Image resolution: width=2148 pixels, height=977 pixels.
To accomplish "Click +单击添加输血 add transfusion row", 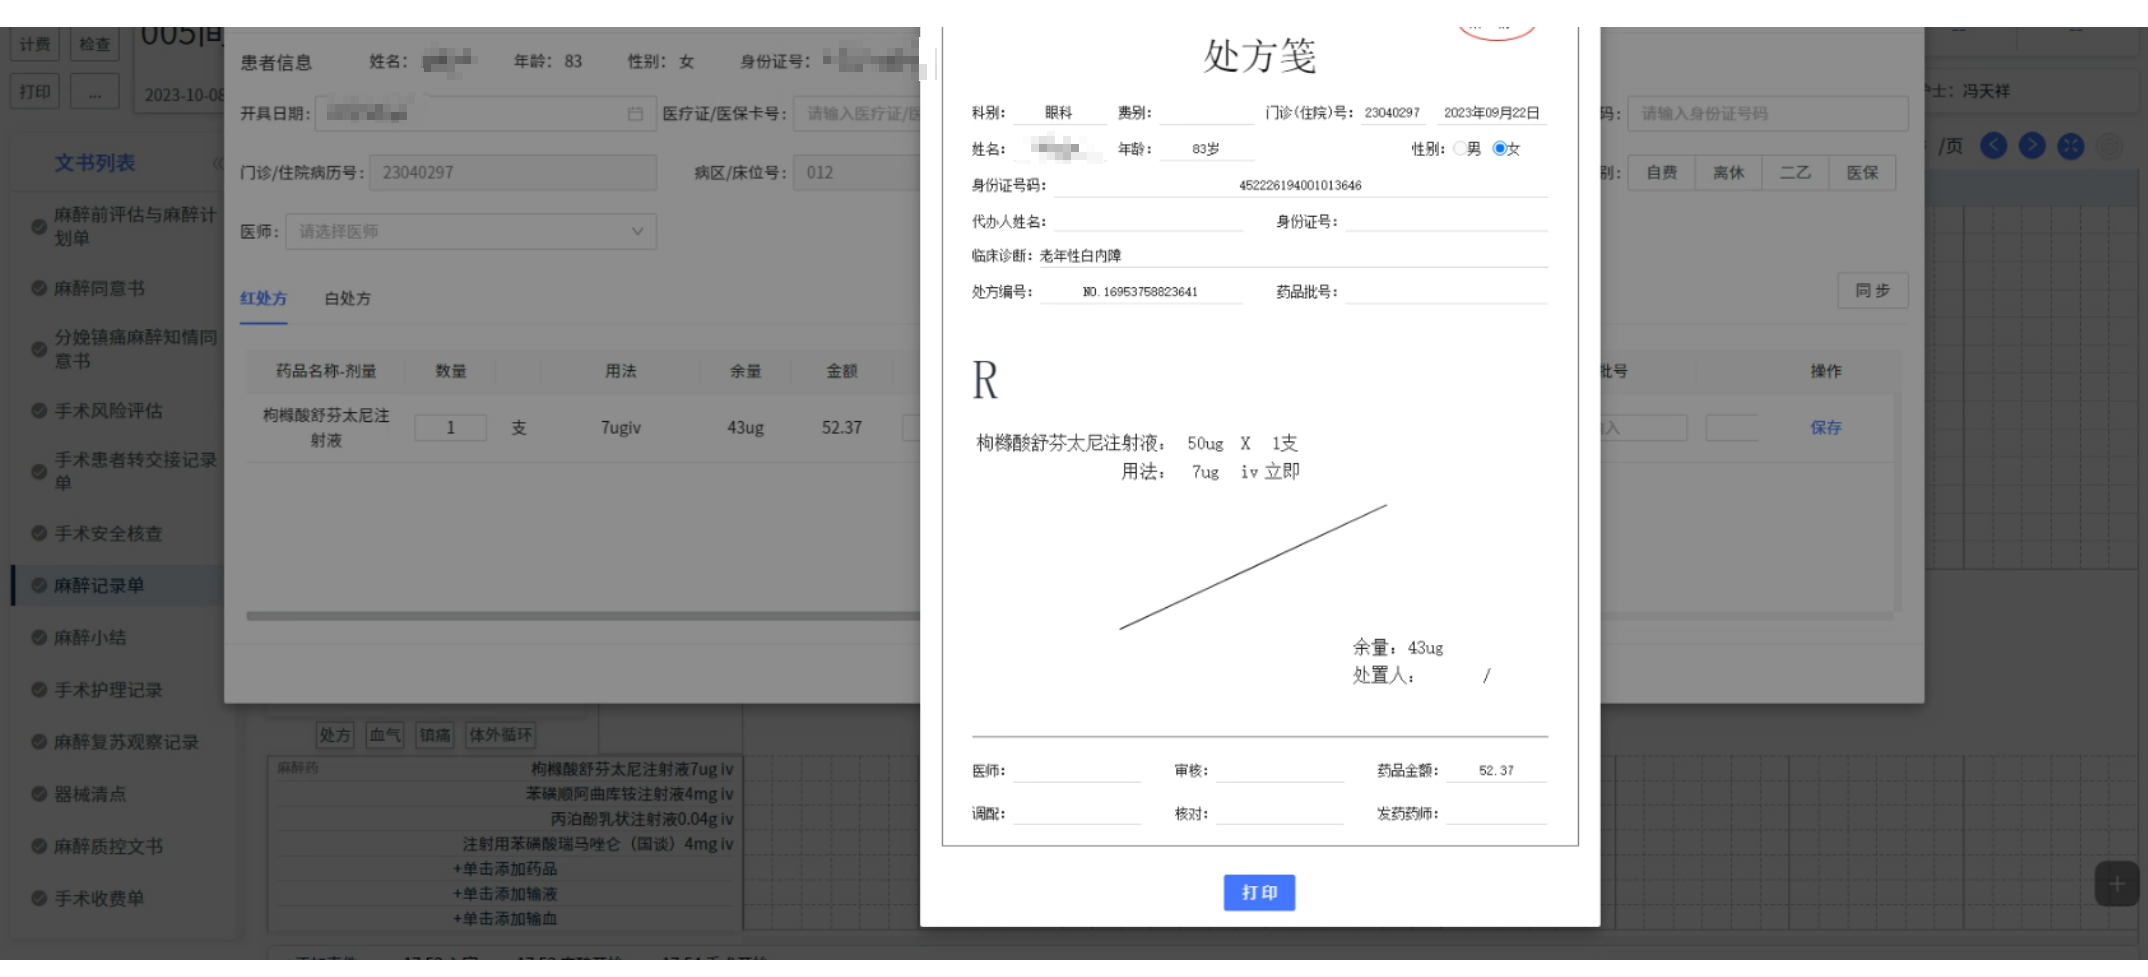I will [x=505, y=918].
